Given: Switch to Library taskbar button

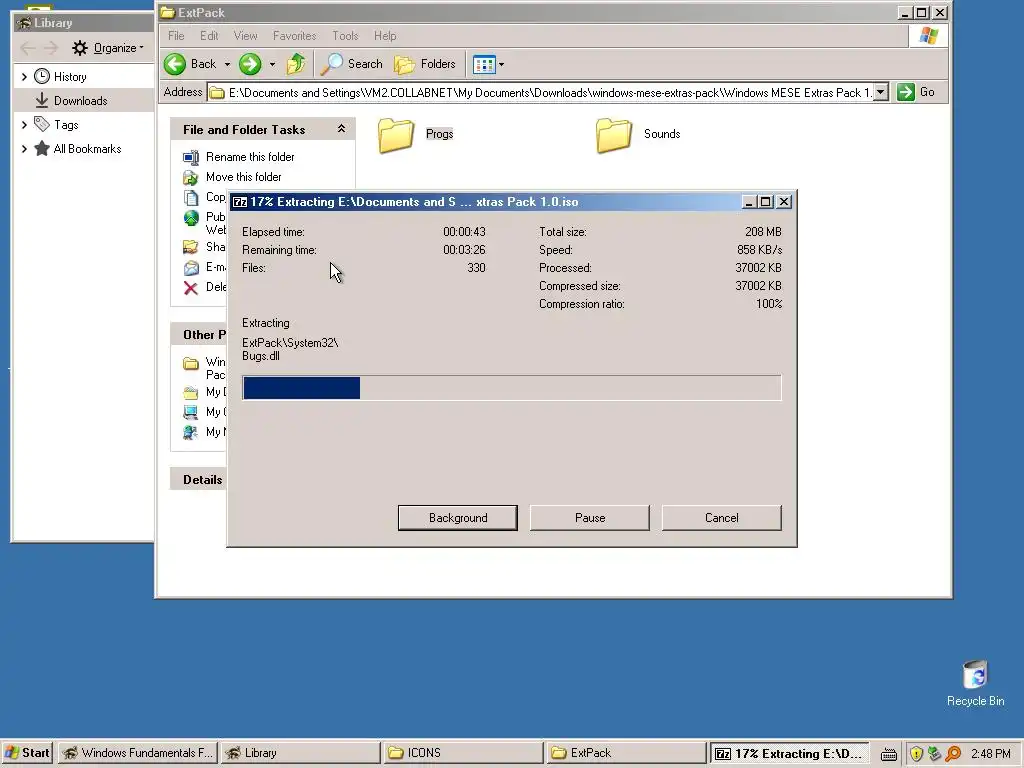Looking at the screenshot, I should (300, 753).
